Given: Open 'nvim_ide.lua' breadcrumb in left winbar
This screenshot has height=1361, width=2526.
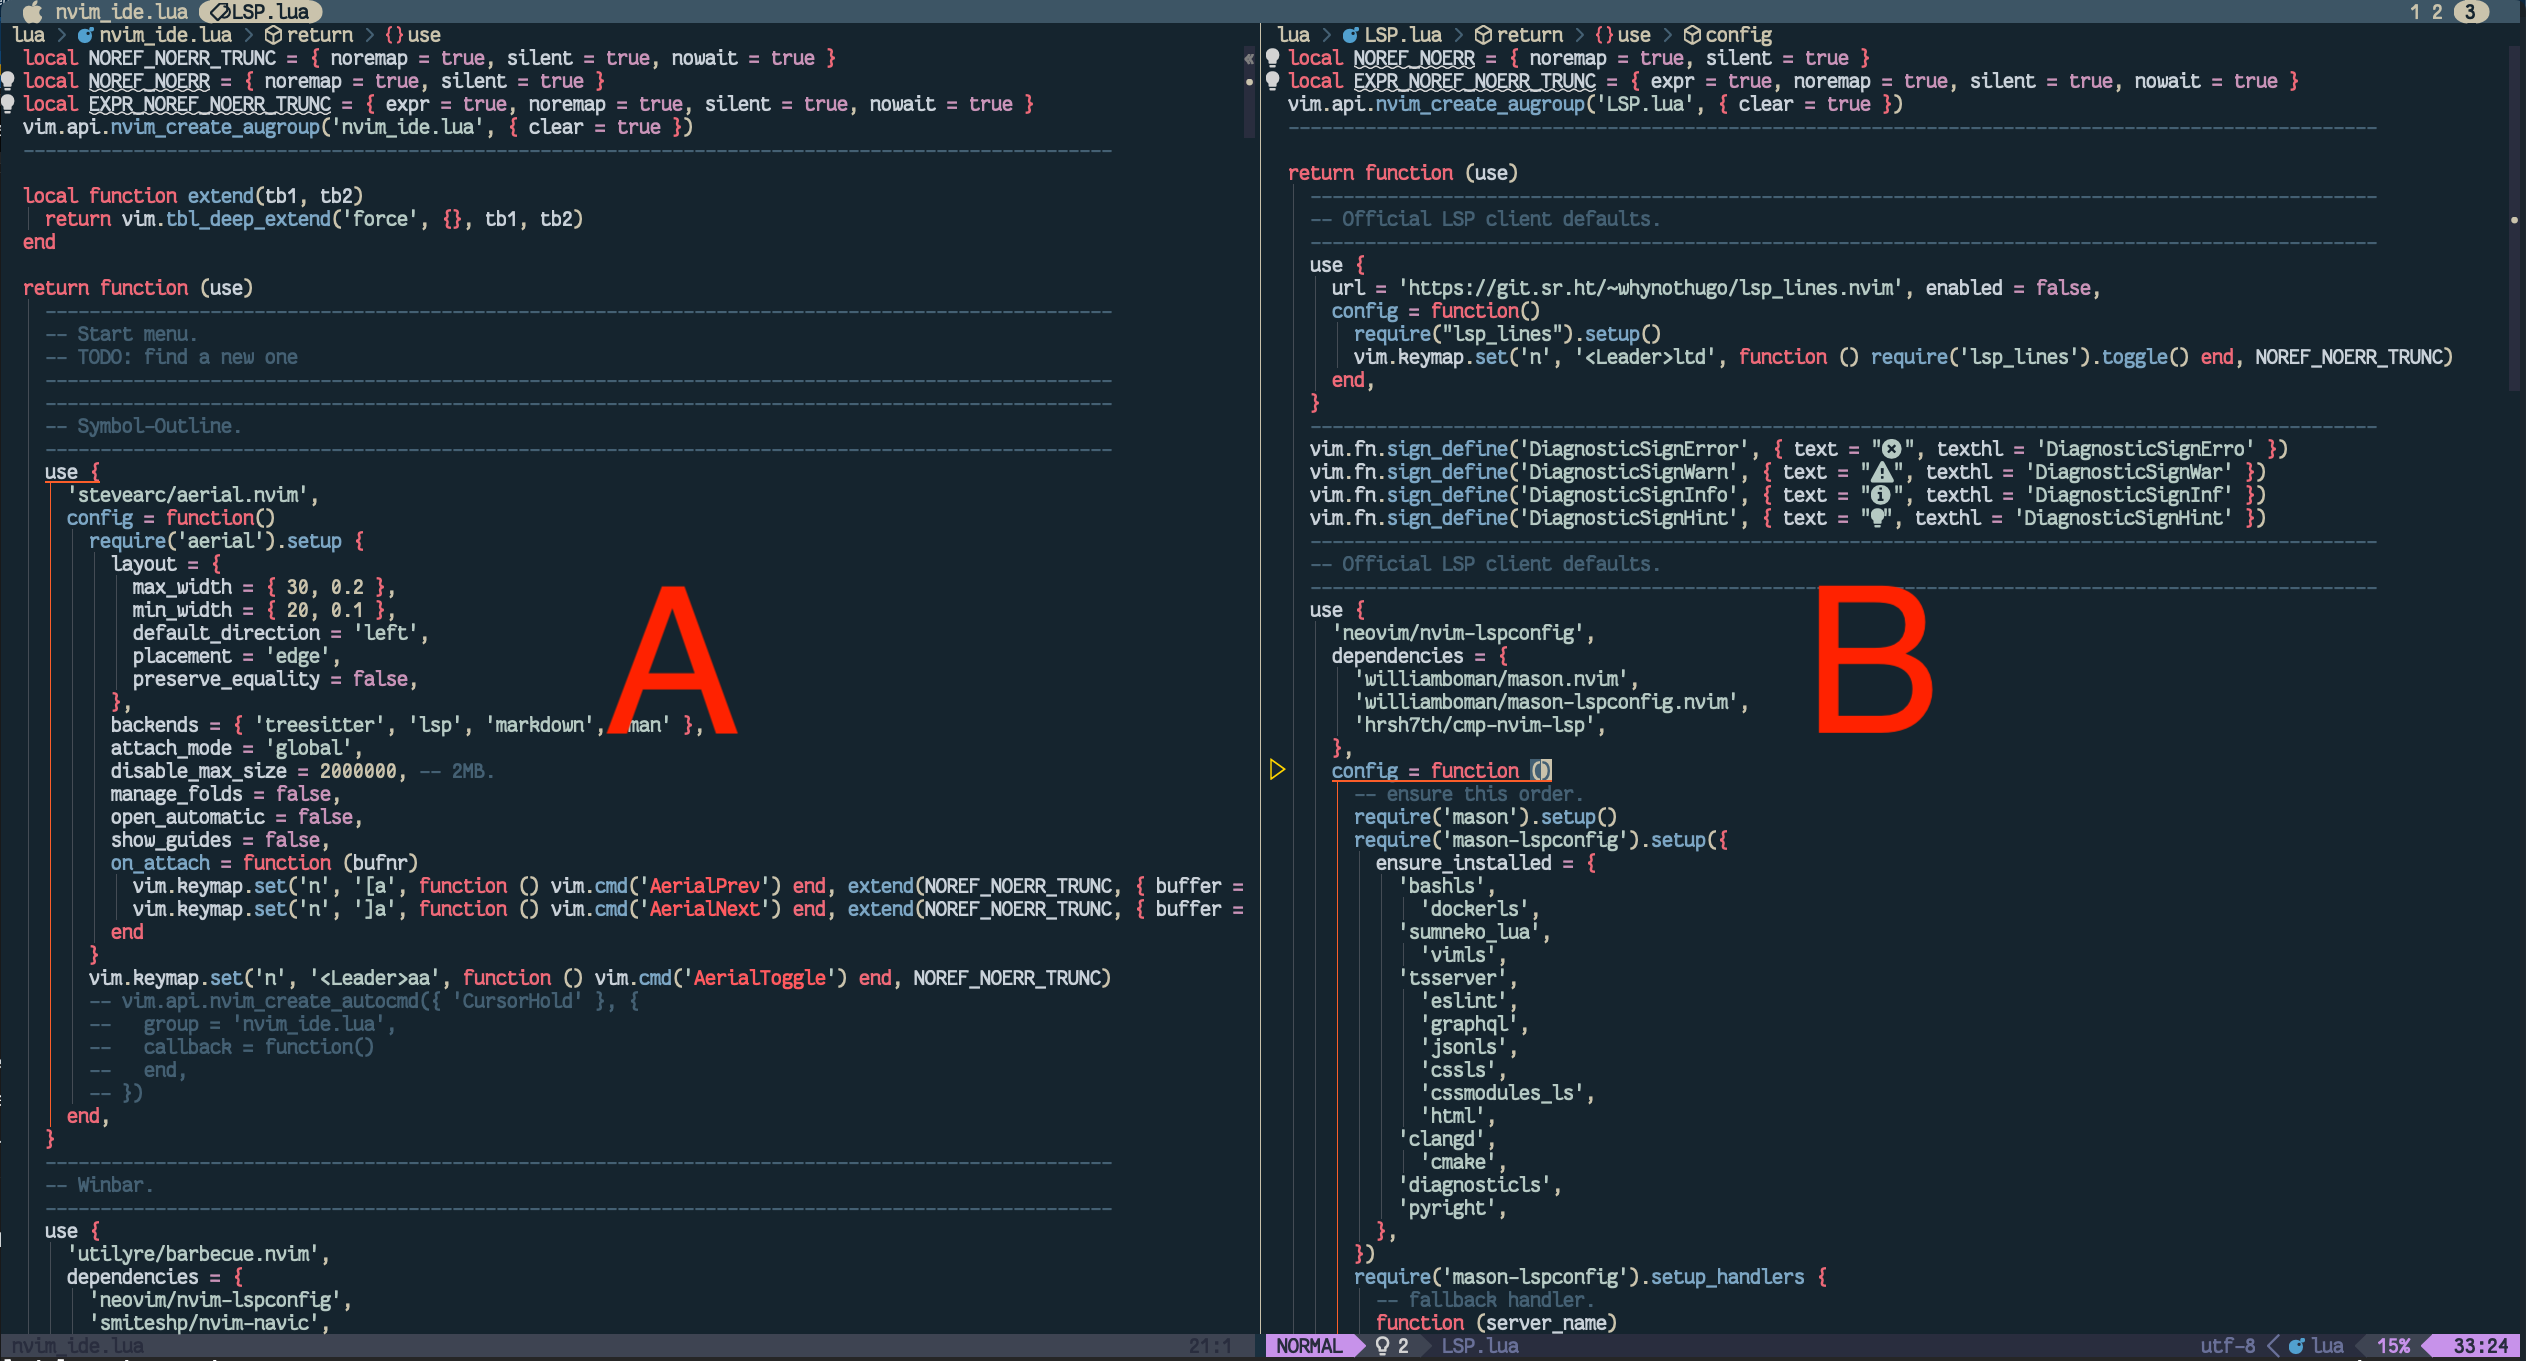Looking at the screenshot, I should pyautogui.click(x=164, y=35).
